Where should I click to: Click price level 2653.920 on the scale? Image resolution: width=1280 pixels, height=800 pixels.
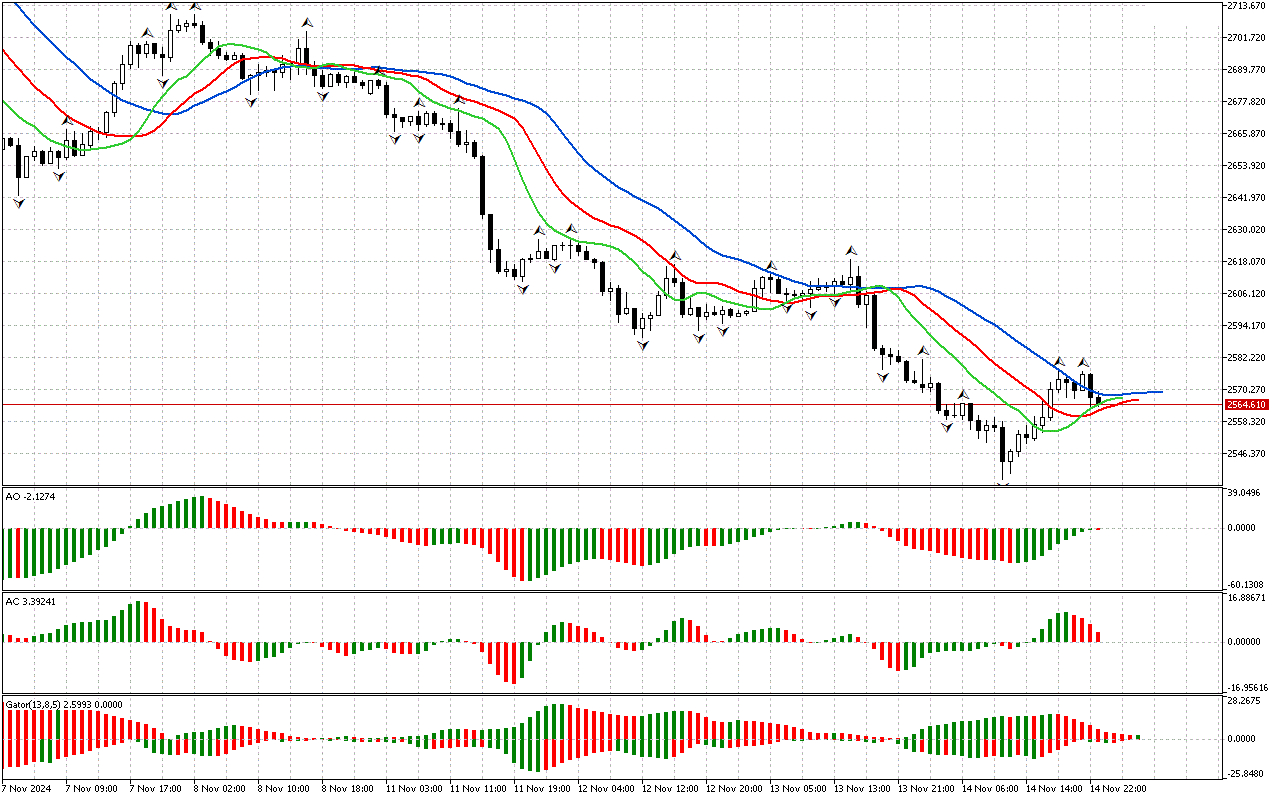pyautogui.click(x=1247, y=166)
